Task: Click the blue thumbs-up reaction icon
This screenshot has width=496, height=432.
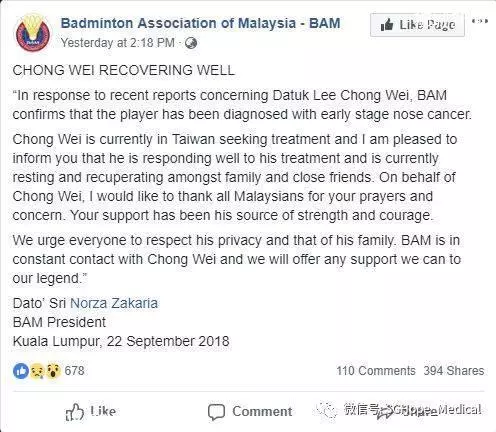Action: point(21,371)
